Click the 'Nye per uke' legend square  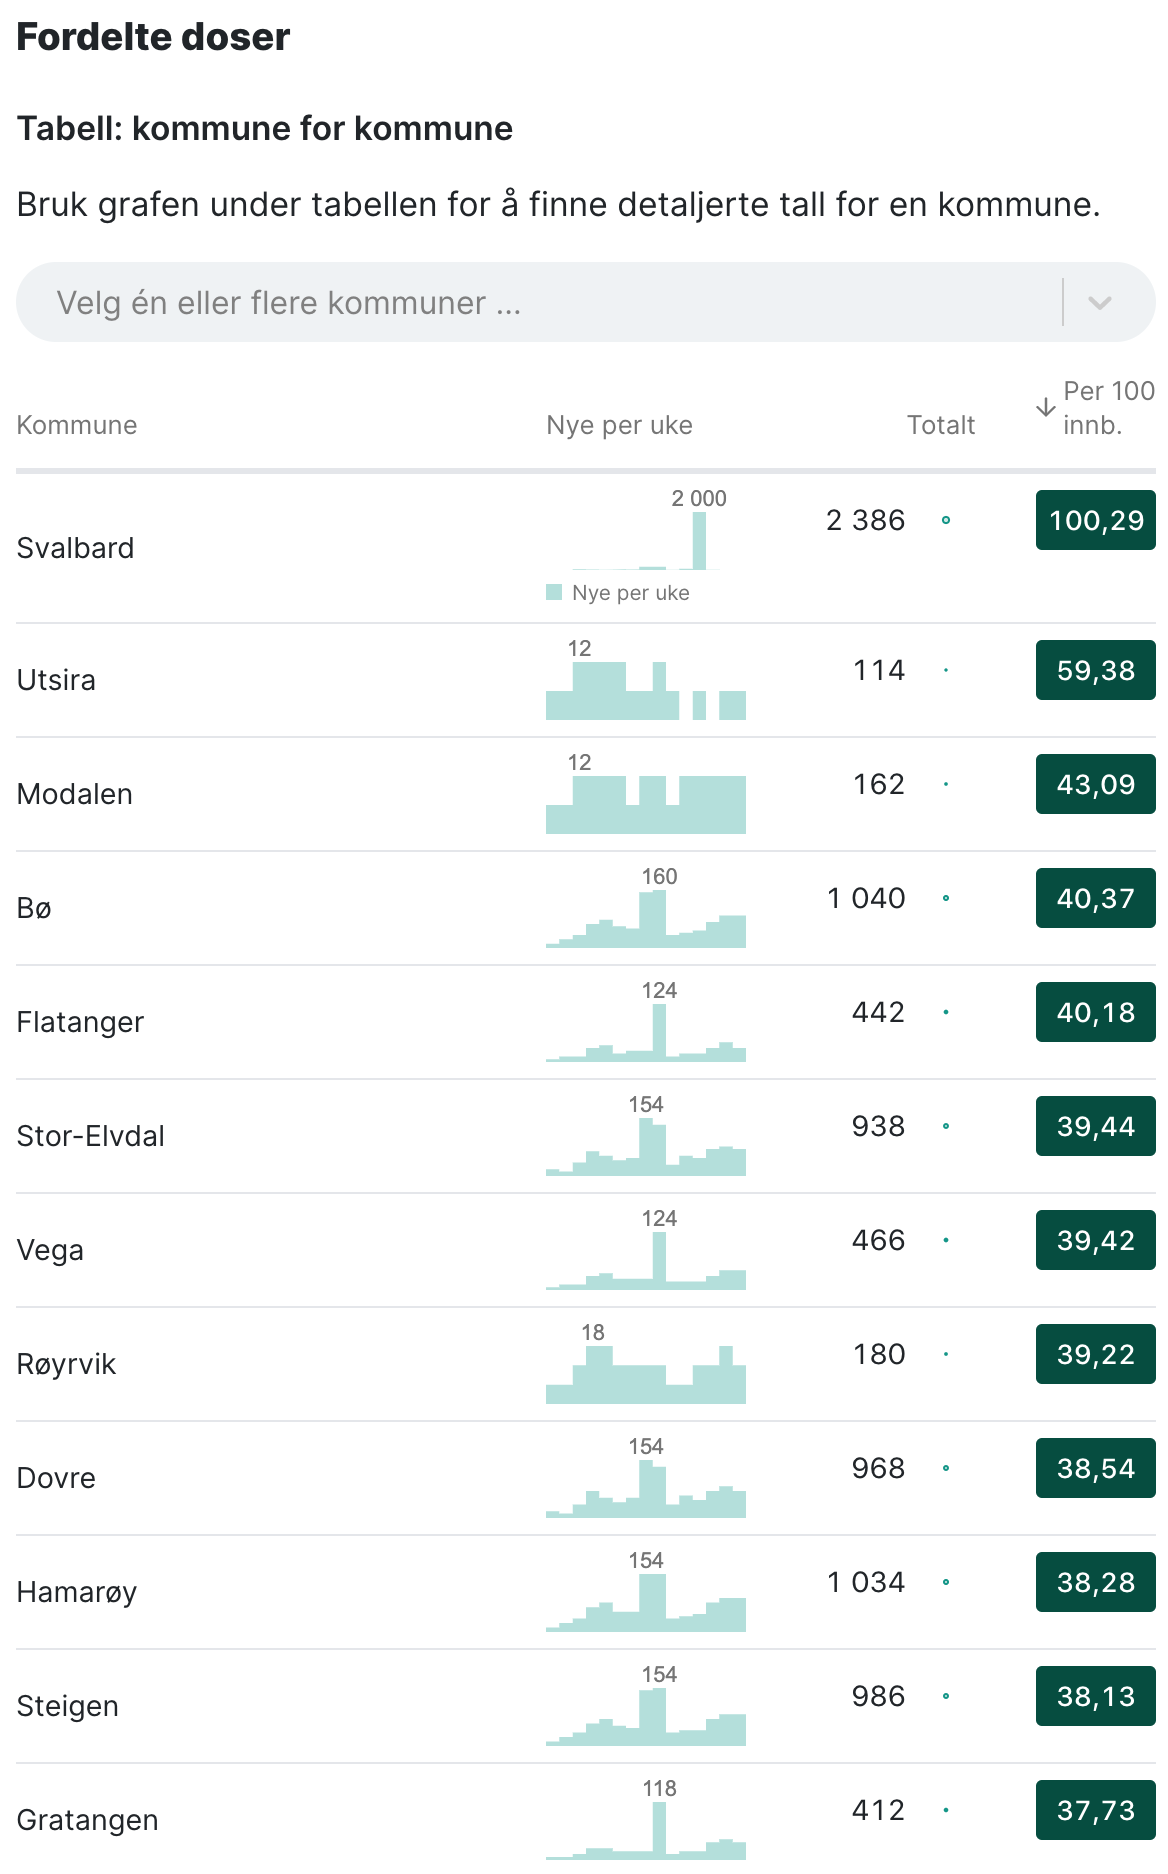[554, 592]
